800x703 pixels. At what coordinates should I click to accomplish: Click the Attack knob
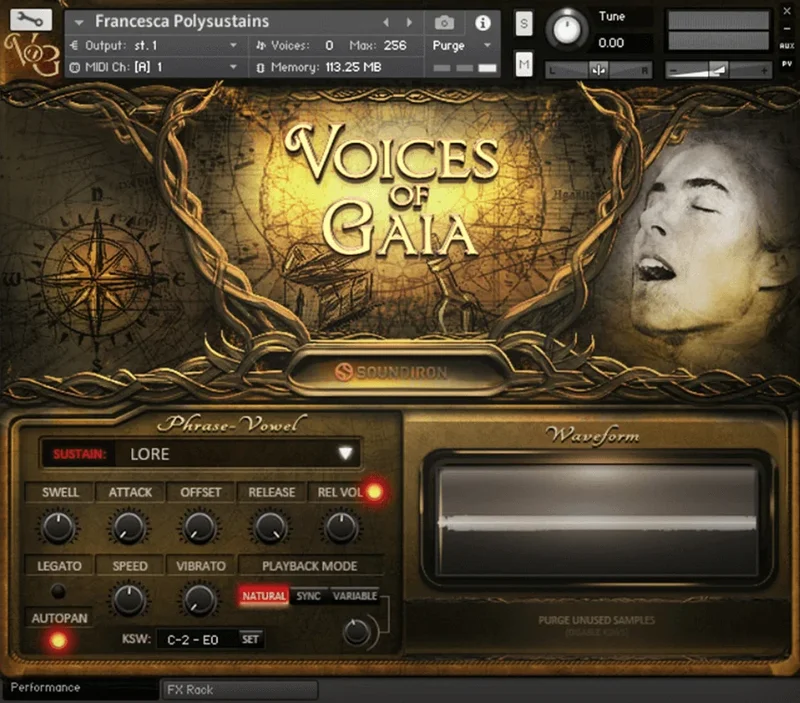point(129,527)
